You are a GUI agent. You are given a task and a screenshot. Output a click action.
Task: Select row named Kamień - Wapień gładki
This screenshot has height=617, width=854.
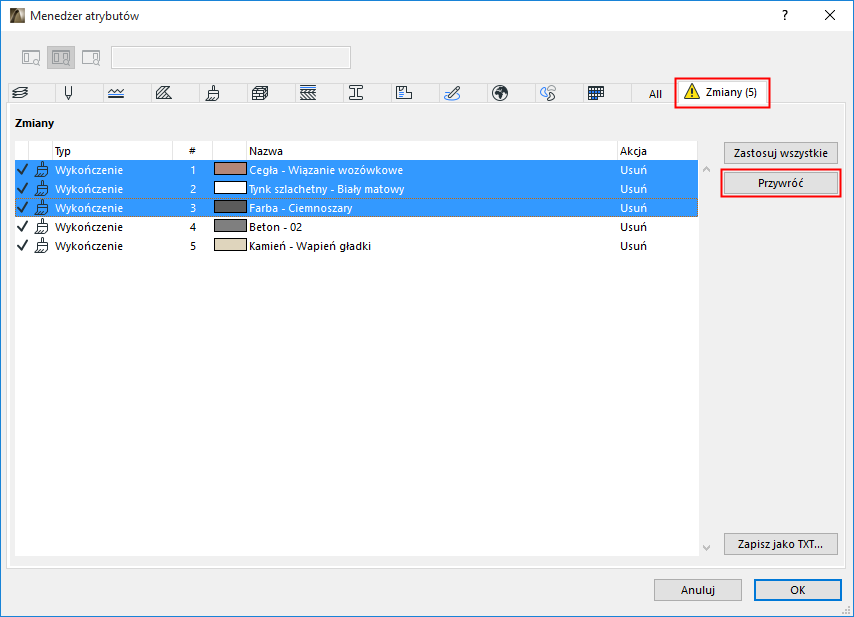(356, 246)
